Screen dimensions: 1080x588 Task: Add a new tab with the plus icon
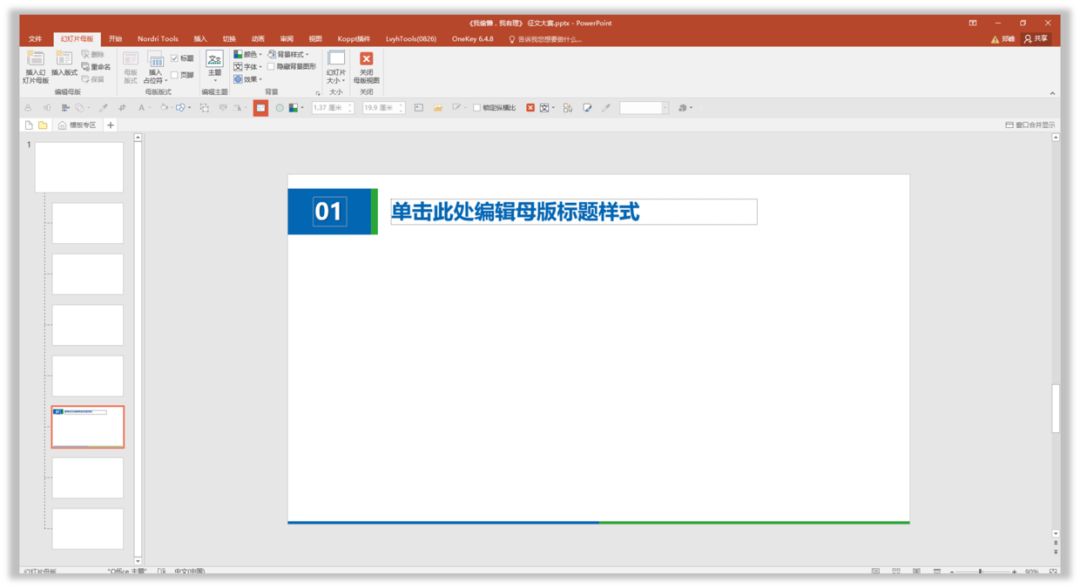110,125
